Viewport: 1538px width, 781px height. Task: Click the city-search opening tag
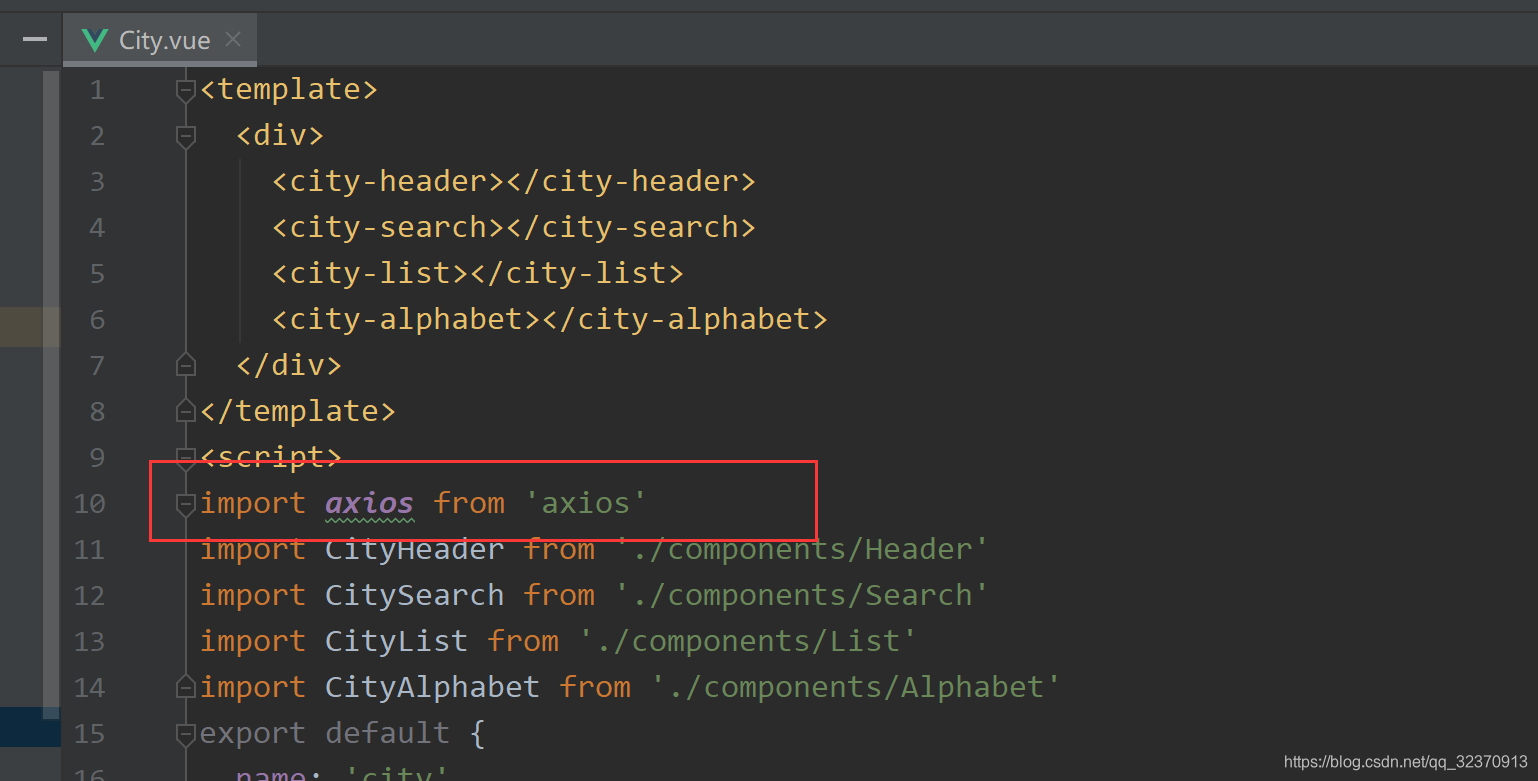(388, 227)
